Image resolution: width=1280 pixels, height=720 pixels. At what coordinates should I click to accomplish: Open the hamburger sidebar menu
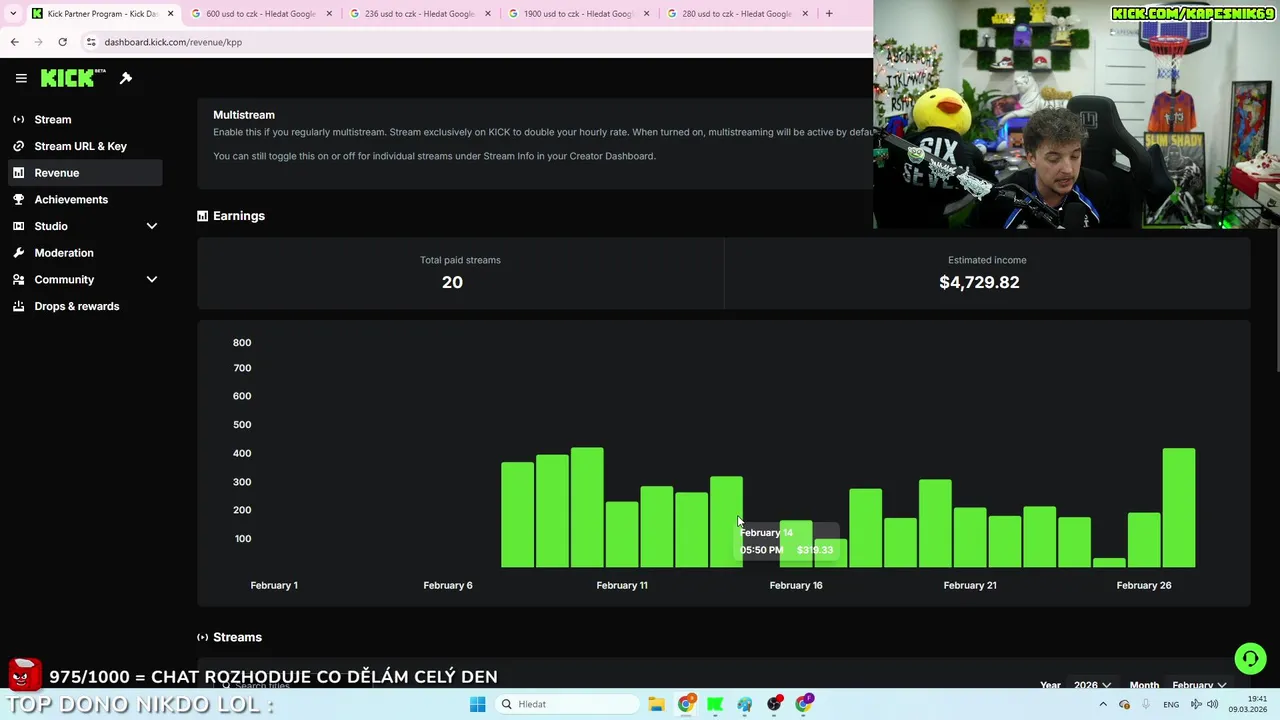tap(21, 78)
